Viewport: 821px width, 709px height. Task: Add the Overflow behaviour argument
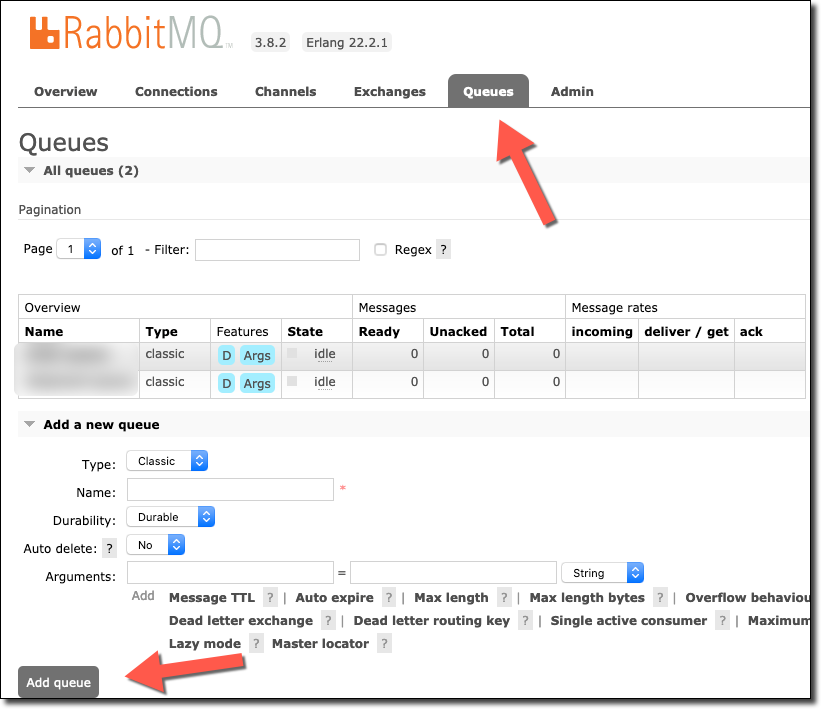[748, 597]
